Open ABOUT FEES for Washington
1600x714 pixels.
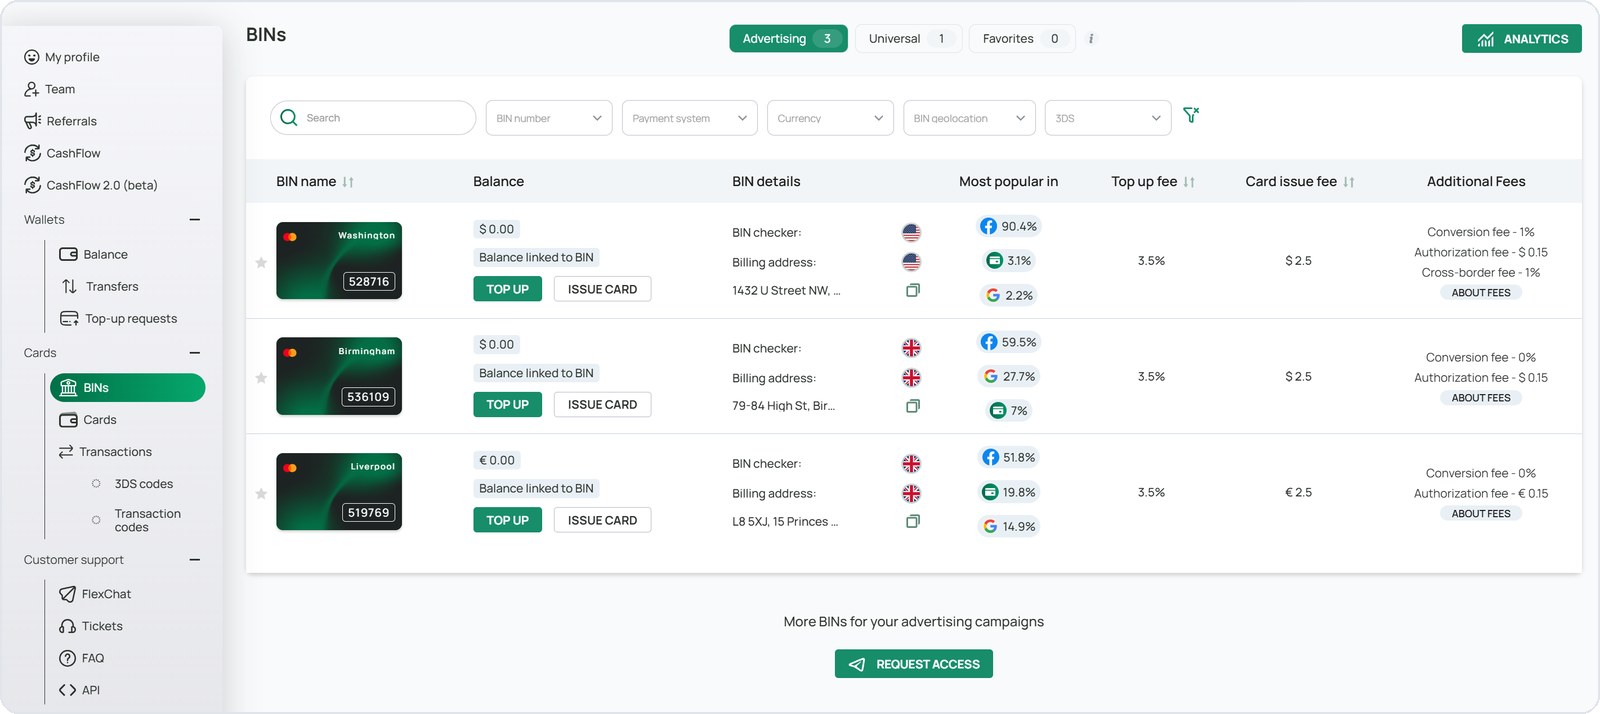click(1481, 293)
